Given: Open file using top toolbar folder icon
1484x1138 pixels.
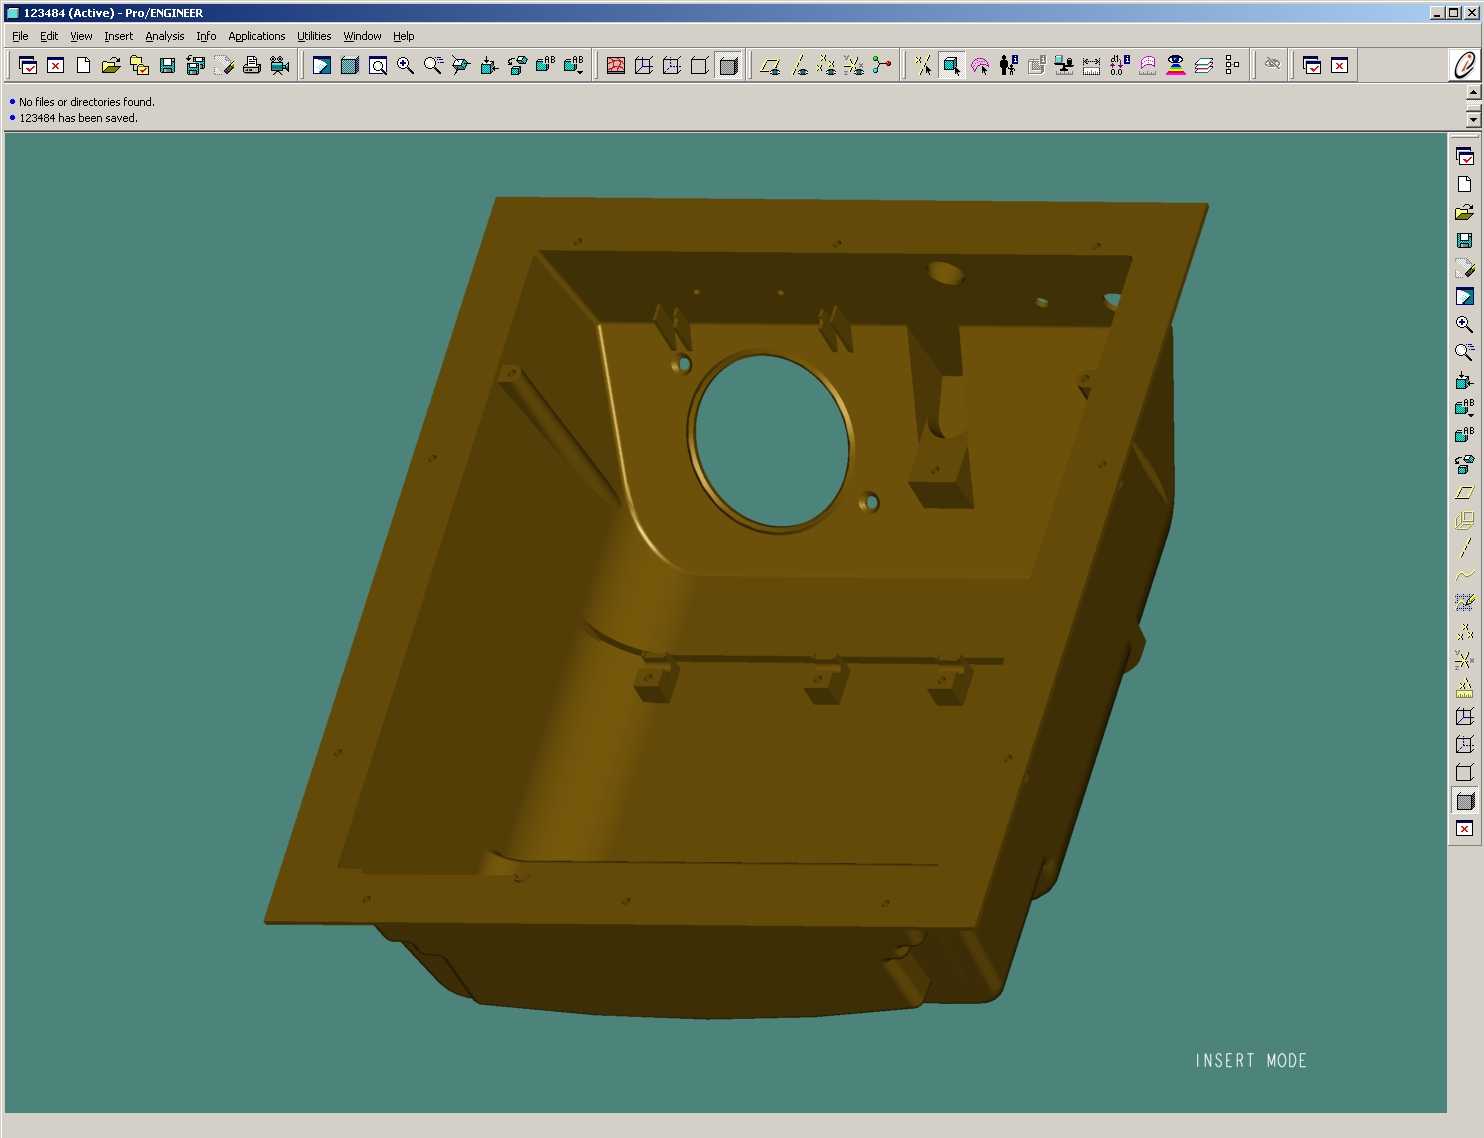Looking at the screenshot, I should (111, 66).
